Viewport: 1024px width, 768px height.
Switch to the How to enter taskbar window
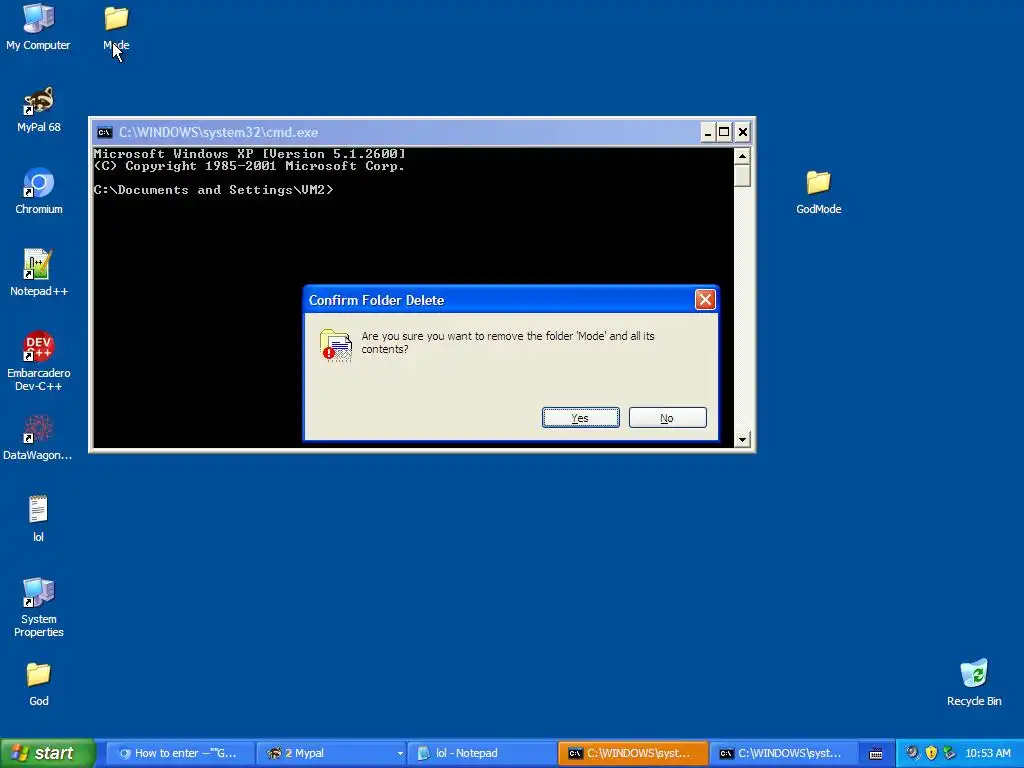178,753
